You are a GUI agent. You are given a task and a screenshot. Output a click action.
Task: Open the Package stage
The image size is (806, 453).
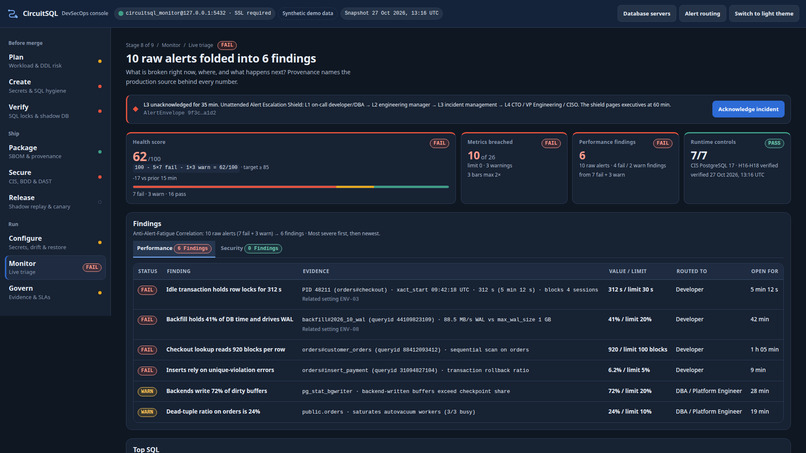pos(55,152)
